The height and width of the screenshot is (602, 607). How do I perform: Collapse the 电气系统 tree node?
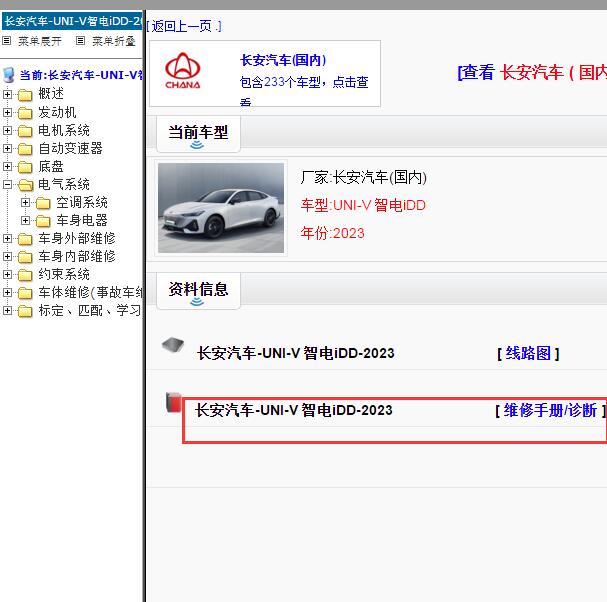pyautogui.click(x=7, y=184)
